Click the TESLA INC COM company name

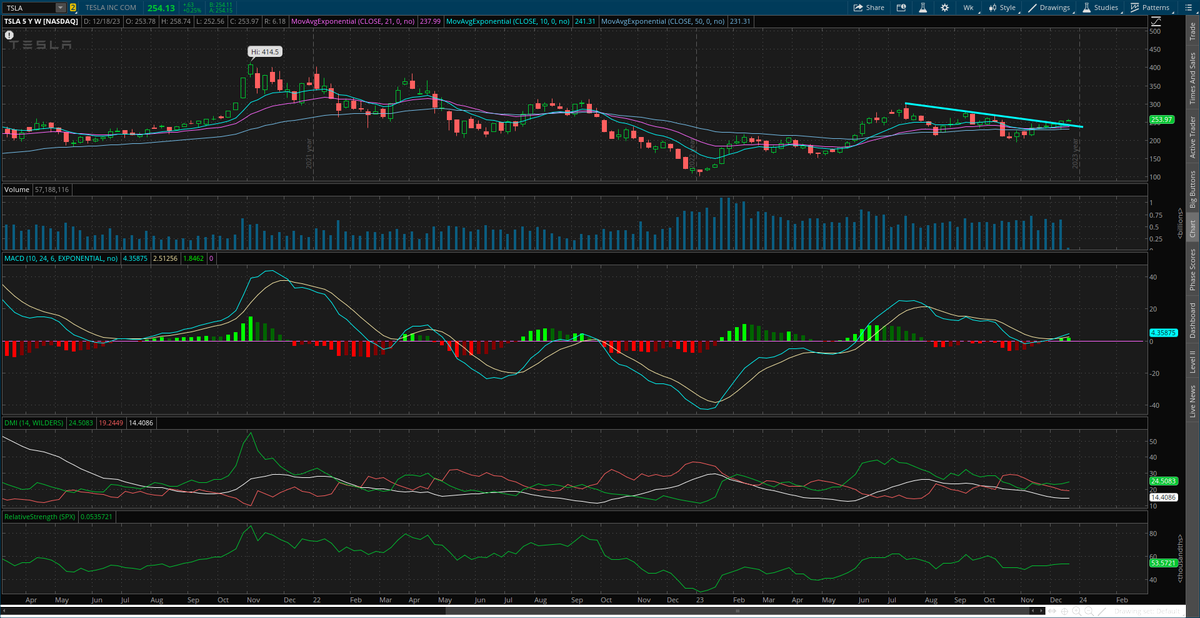111,7
